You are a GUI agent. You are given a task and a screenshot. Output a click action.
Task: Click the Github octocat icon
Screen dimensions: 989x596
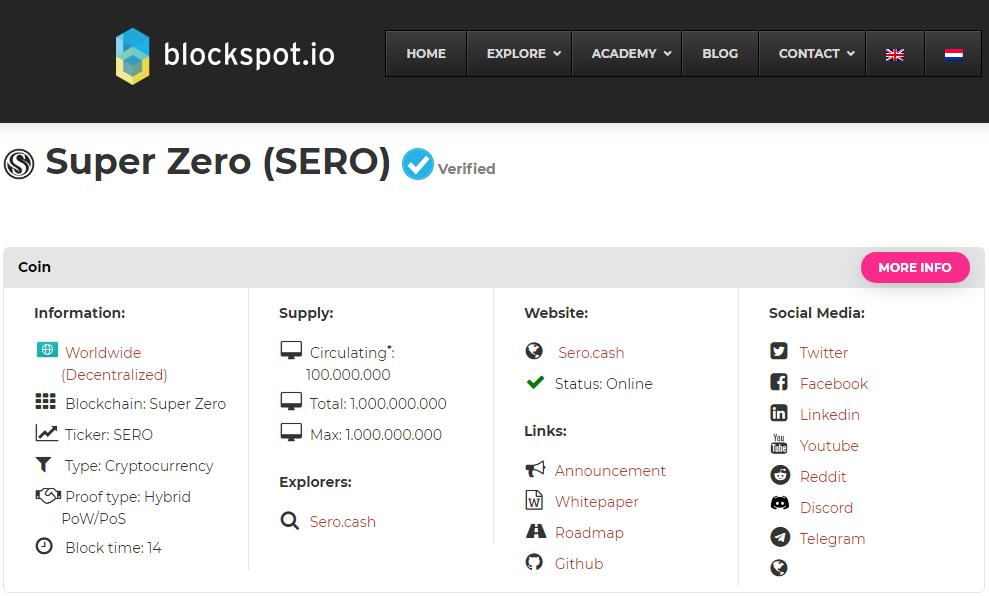click(x=534, y=562)
